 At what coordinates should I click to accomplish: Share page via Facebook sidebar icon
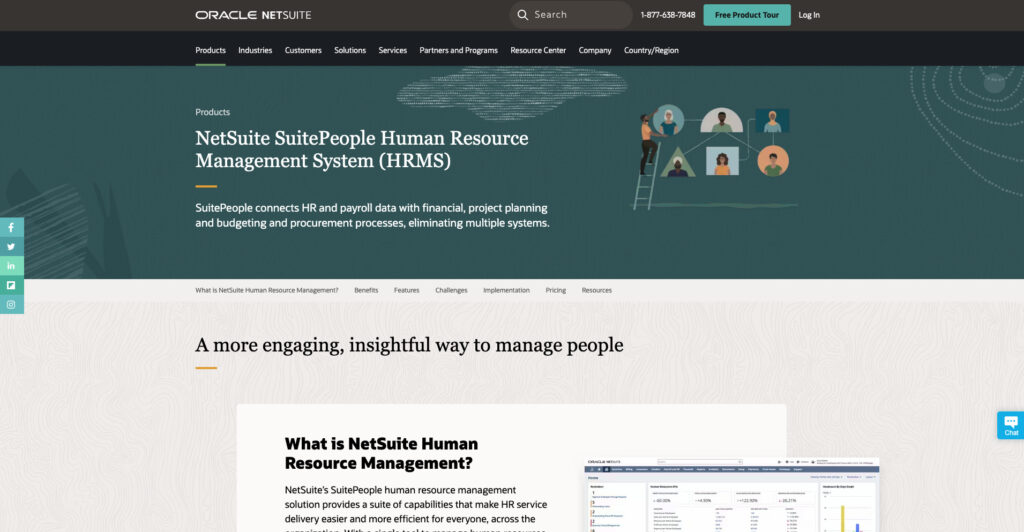(11, 228)
